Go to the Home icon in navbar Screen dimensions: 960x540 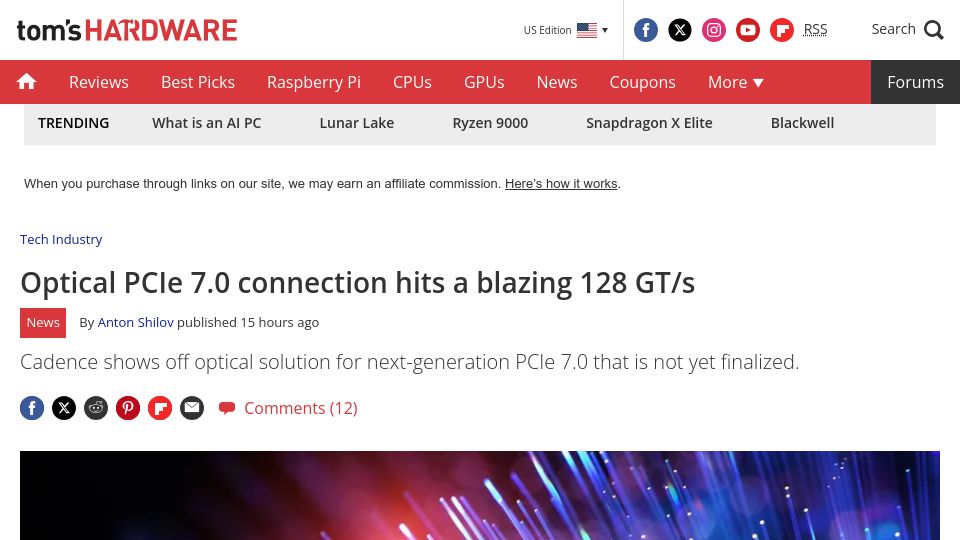pyautogui.click(x=26, y=81)
